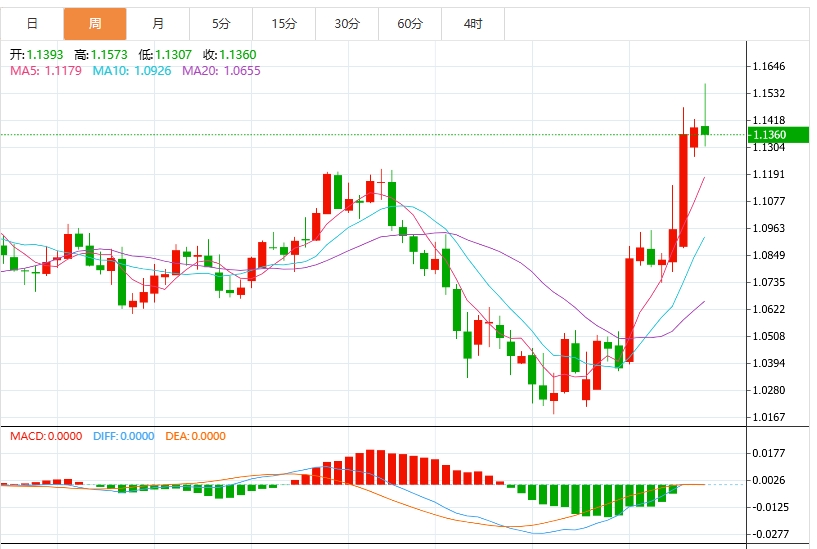Click the MACD: 0.0000 label

[46, 436]
